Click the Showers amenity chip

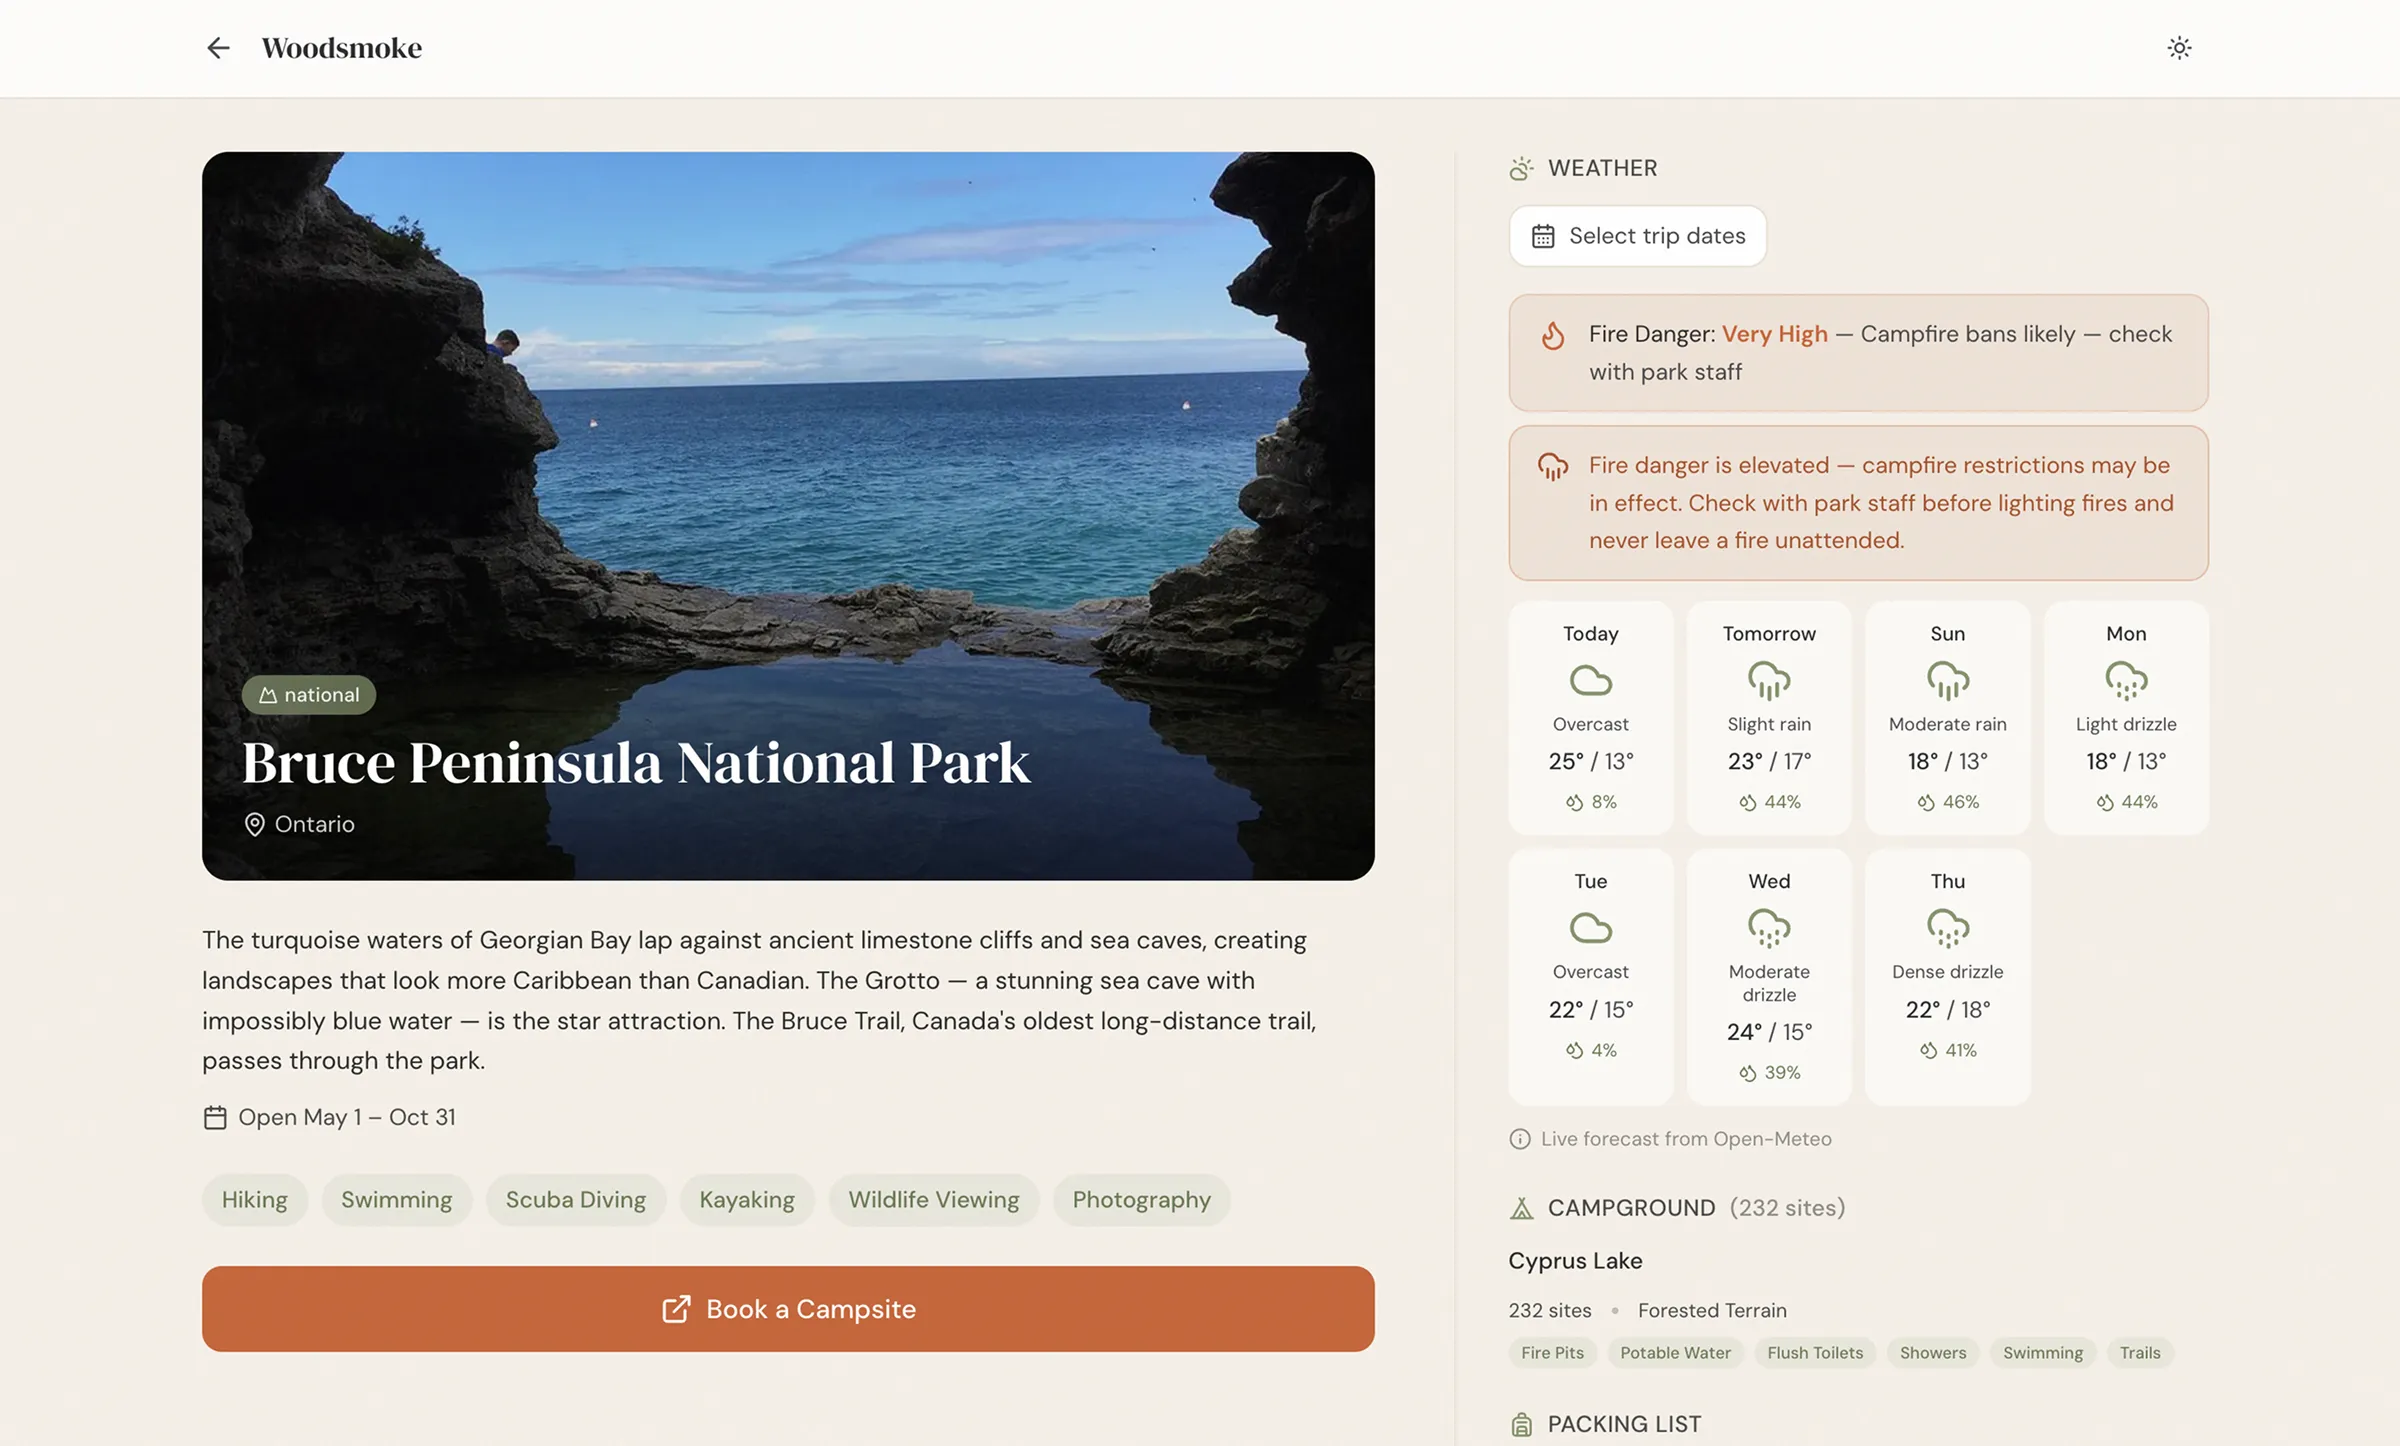tap(1932, 1353)
